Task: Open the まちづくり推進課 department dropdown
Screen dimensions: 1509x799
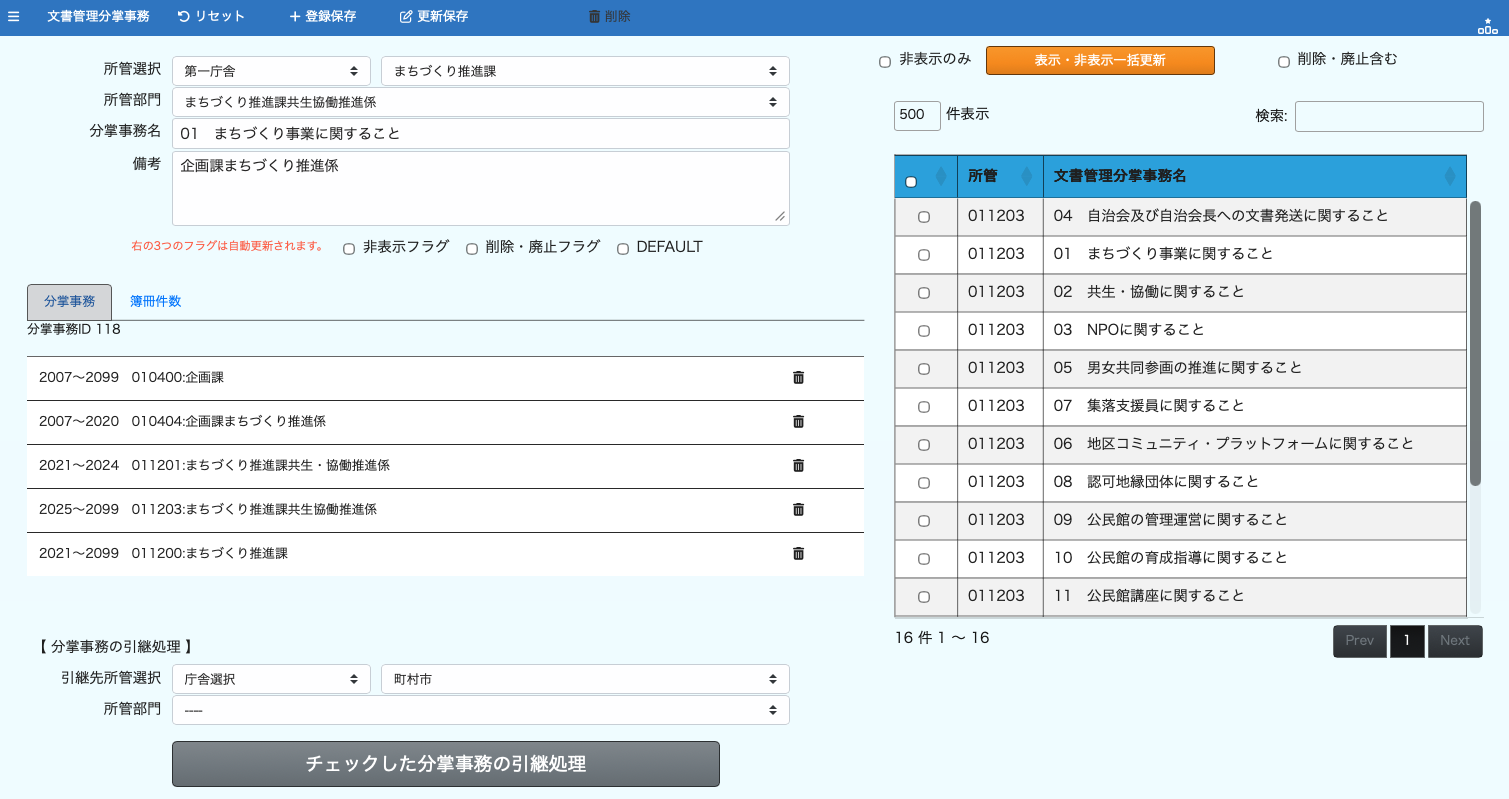Action: [585, 71]
